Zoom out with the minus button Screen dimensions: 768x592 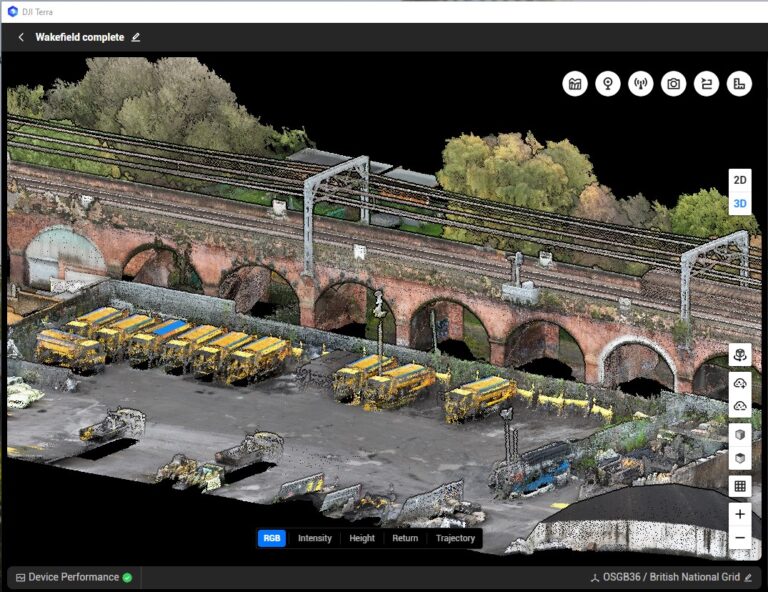pos(740,538)
